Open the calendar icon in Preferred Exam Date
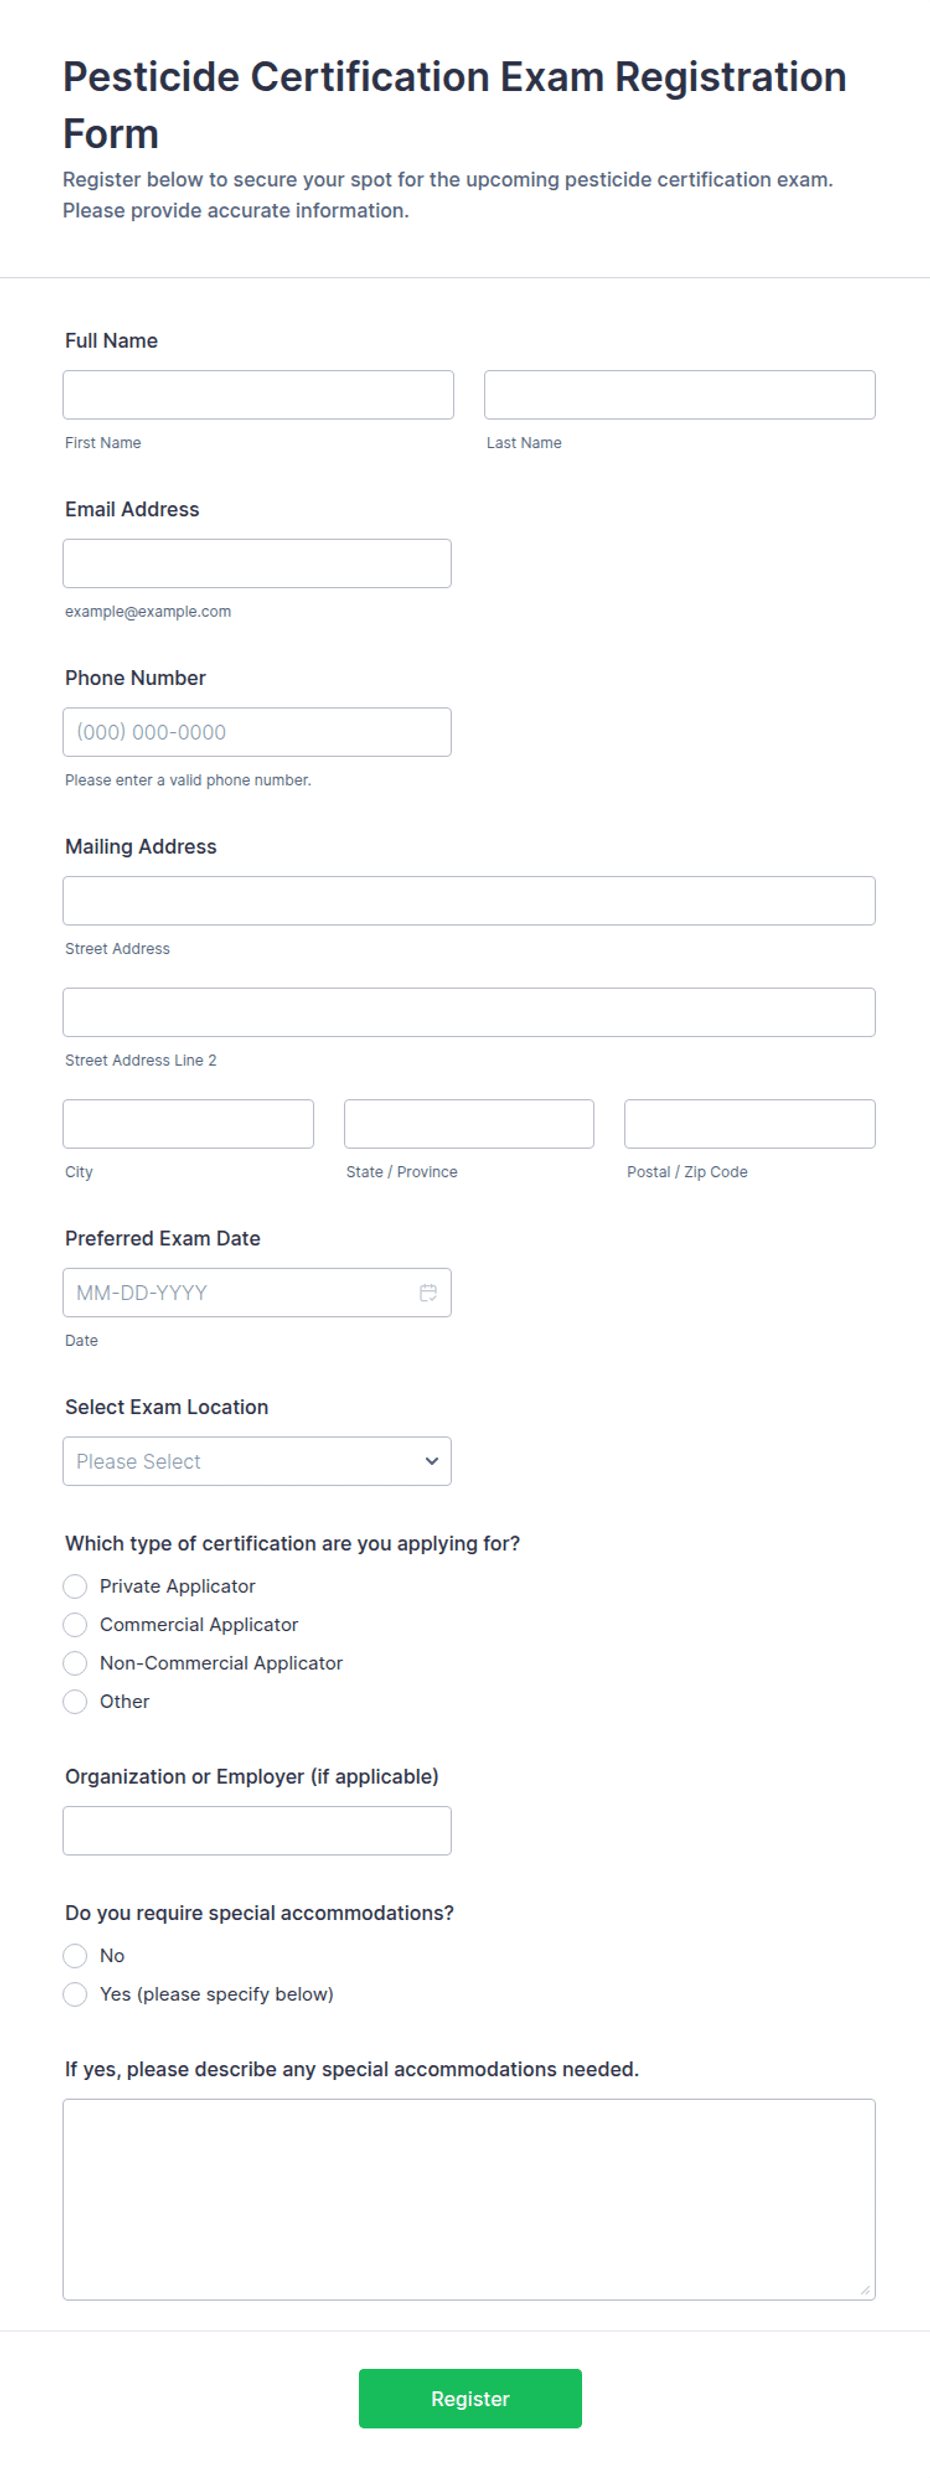Screen dimensions: 930x2478 (428, 1292)
